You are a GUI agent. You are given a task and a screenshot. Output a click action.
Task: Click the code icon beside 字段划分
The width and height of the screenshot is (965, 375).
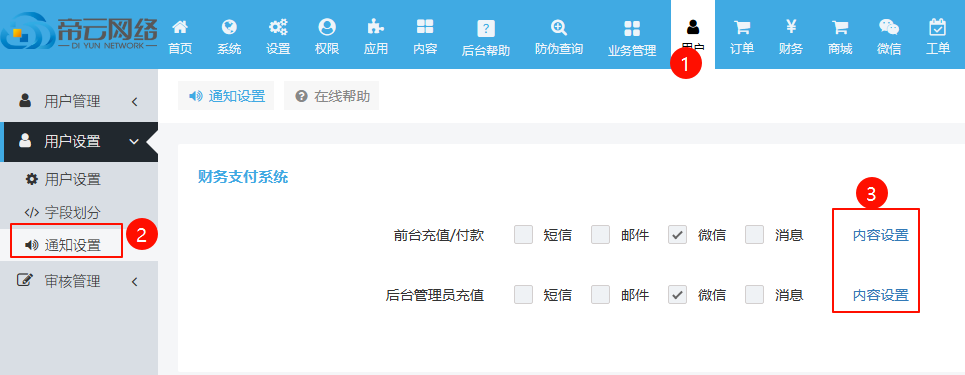pyautogui.click(x=31, y=212)
